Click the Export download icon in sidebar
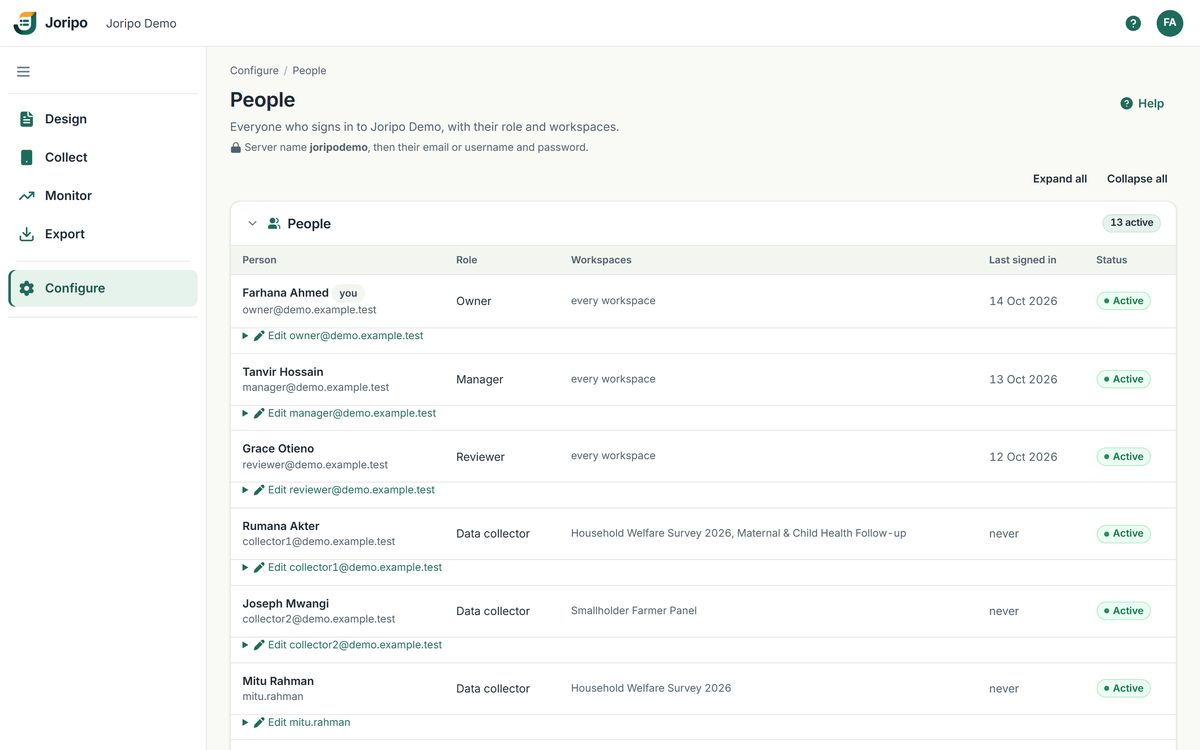The height and width of the screenshot is (750, 1200). 27,234
